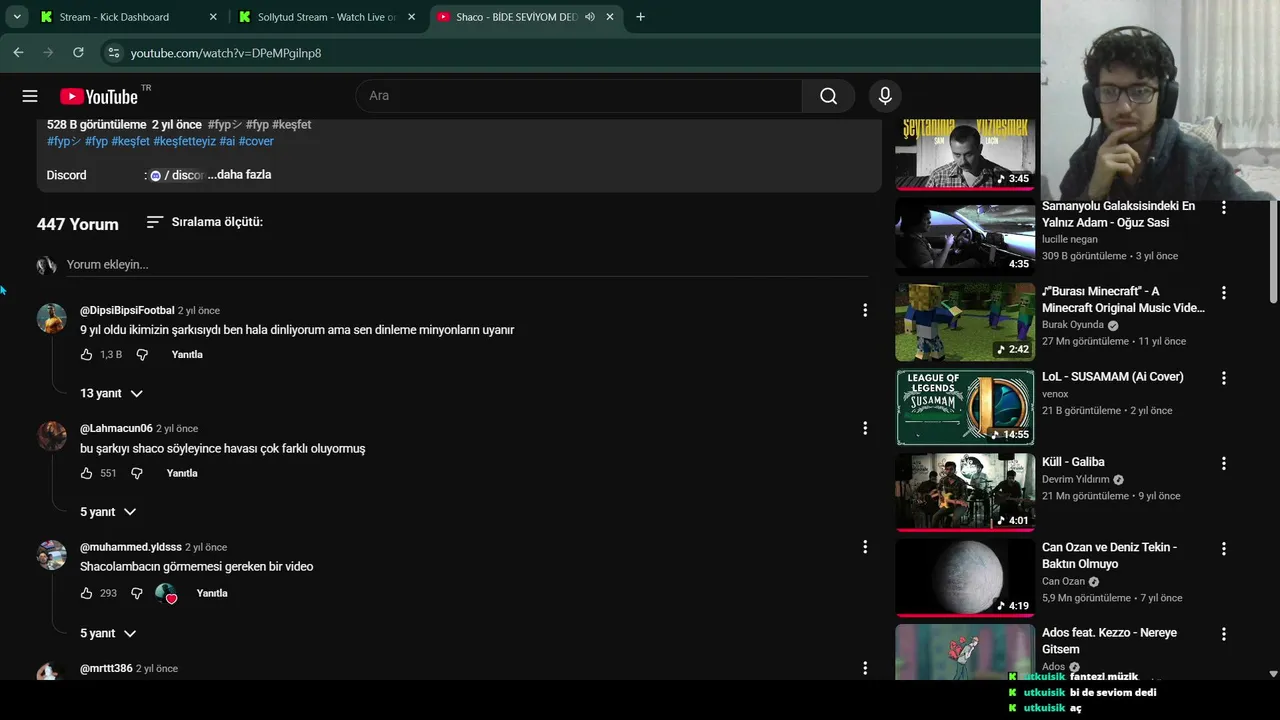
Task: Open options menu for @mrttt386 comment
Action: pyautogui.click(x=865, y=667)
